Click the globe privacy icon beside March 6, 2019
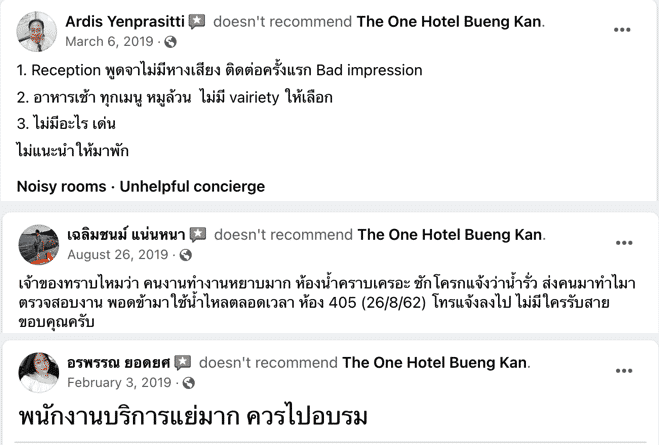This screenshot has height=448, width=659. point(170,42)
